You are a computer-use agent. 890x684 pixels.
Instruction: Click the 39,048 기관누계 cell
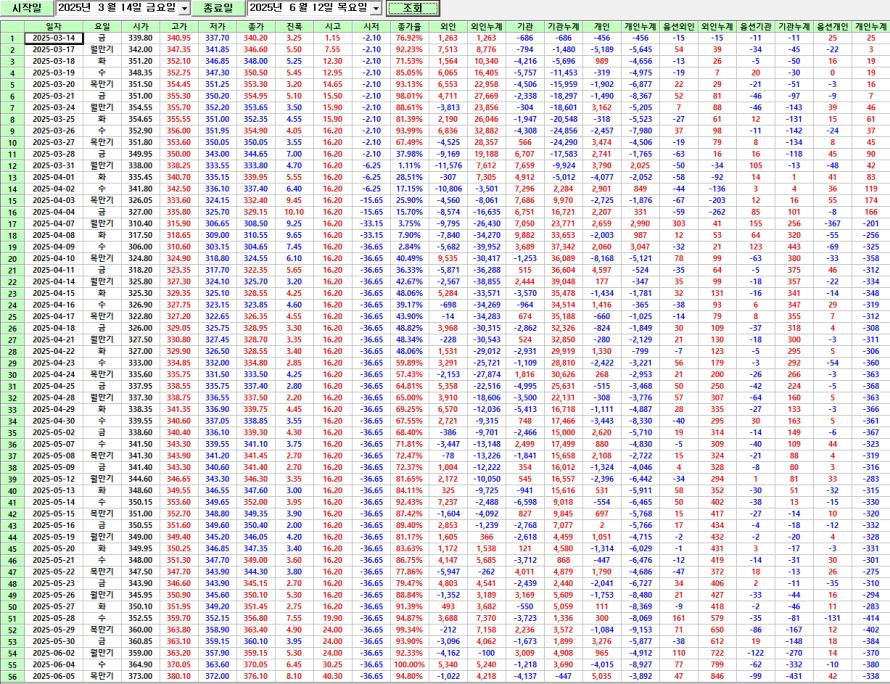563,282
